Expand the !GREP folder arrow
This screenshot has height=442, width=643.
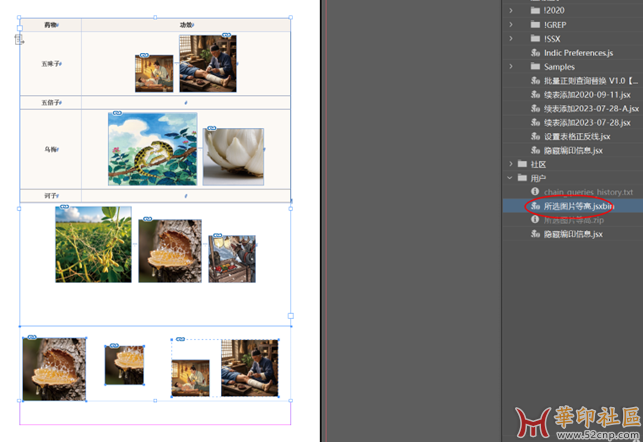(511, 24)
